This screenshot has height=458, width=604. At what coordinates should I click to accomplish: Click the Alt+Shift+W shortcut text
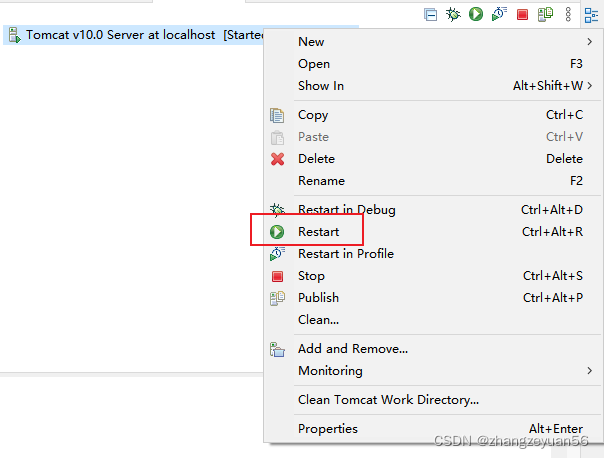point(548,86)
